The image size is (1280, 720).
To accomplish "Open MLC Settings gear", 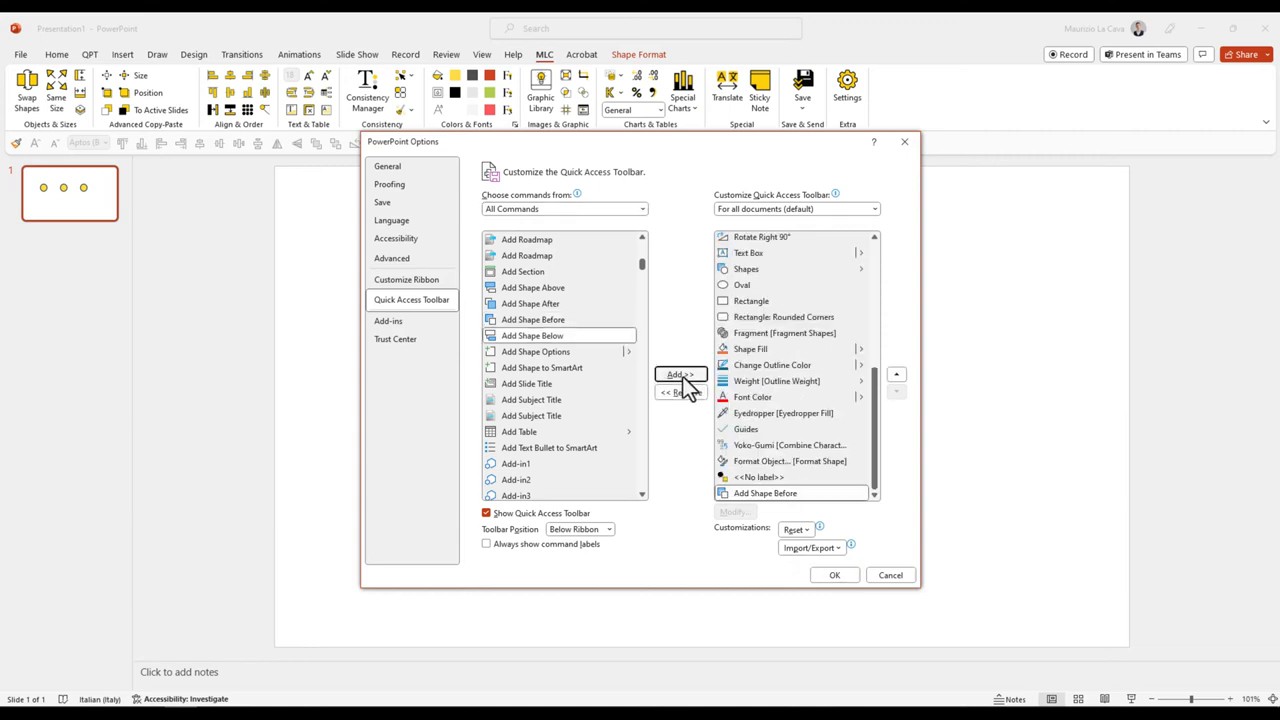I will [x=847, y=86].
